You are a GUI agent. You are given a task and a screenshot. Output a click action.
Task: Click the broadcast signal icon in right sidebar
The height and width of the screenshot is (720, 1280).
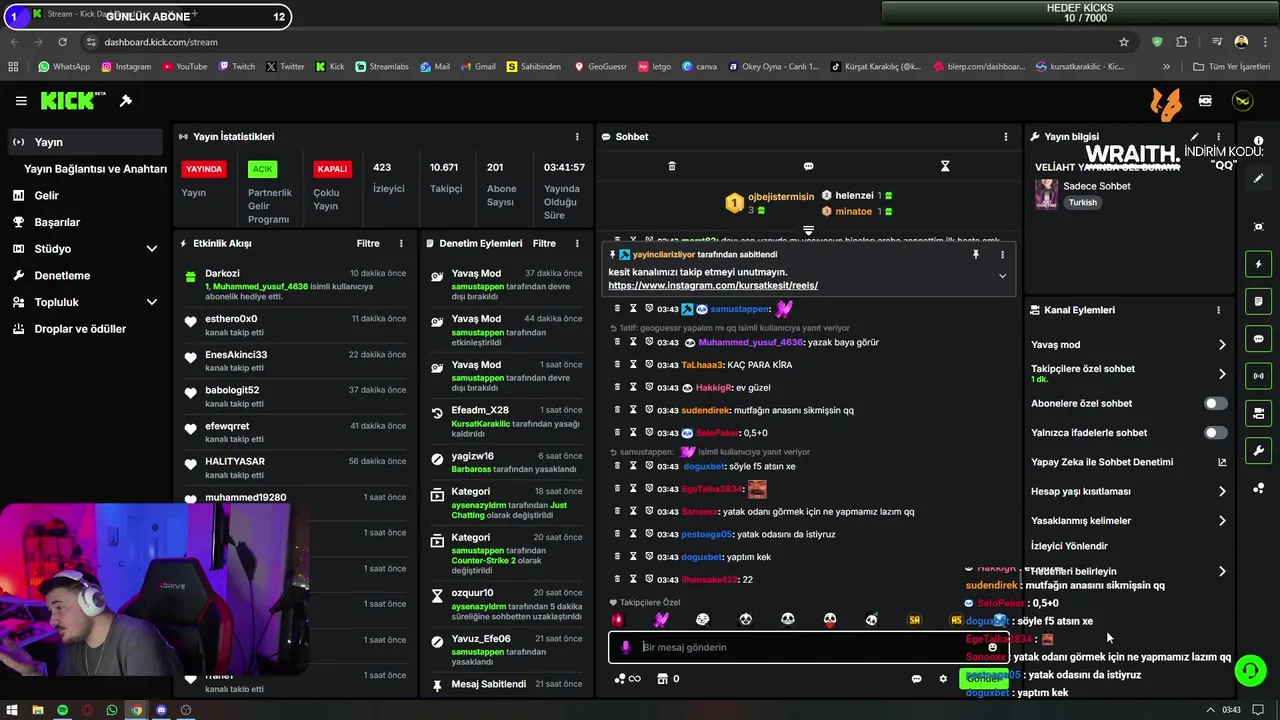(x=1259, y=376)
